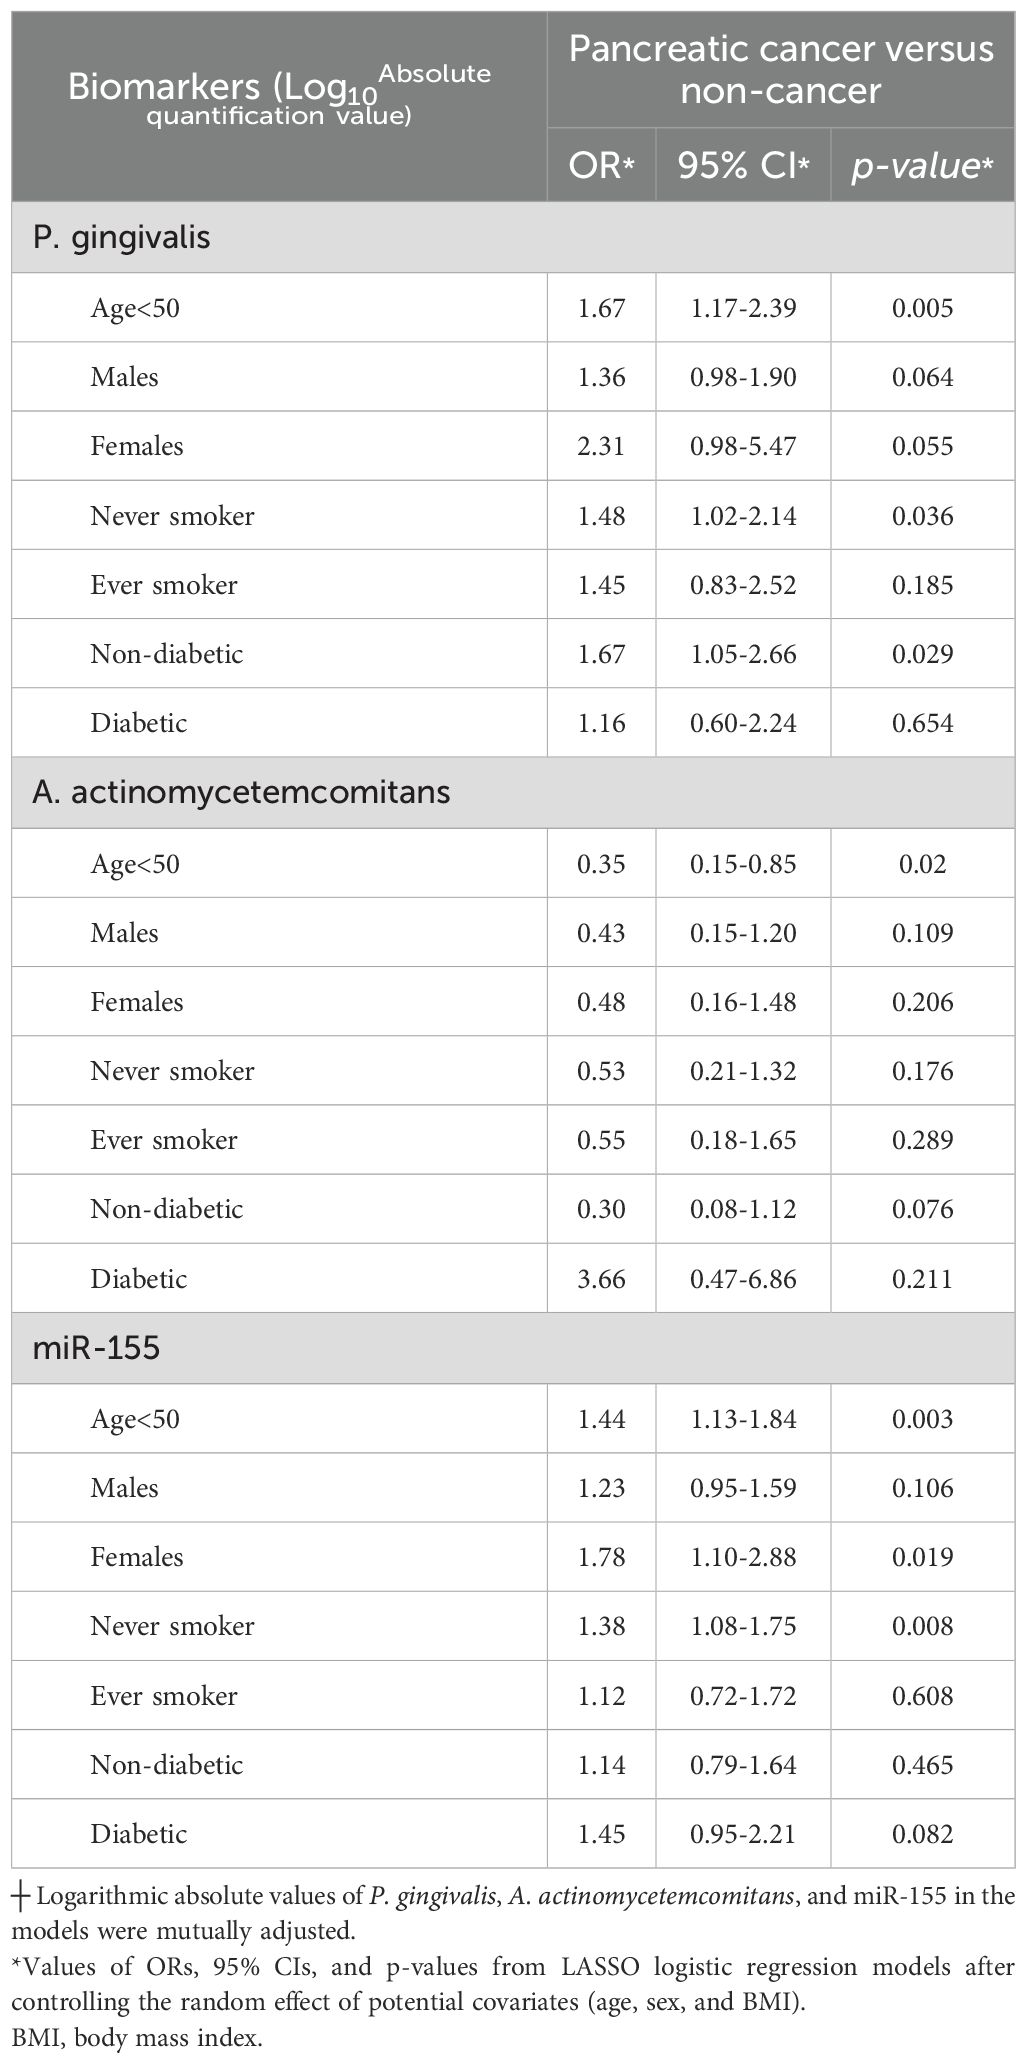
Task: Click p-value 0.005 in first Age<50 row
Action: pos(922,308)
